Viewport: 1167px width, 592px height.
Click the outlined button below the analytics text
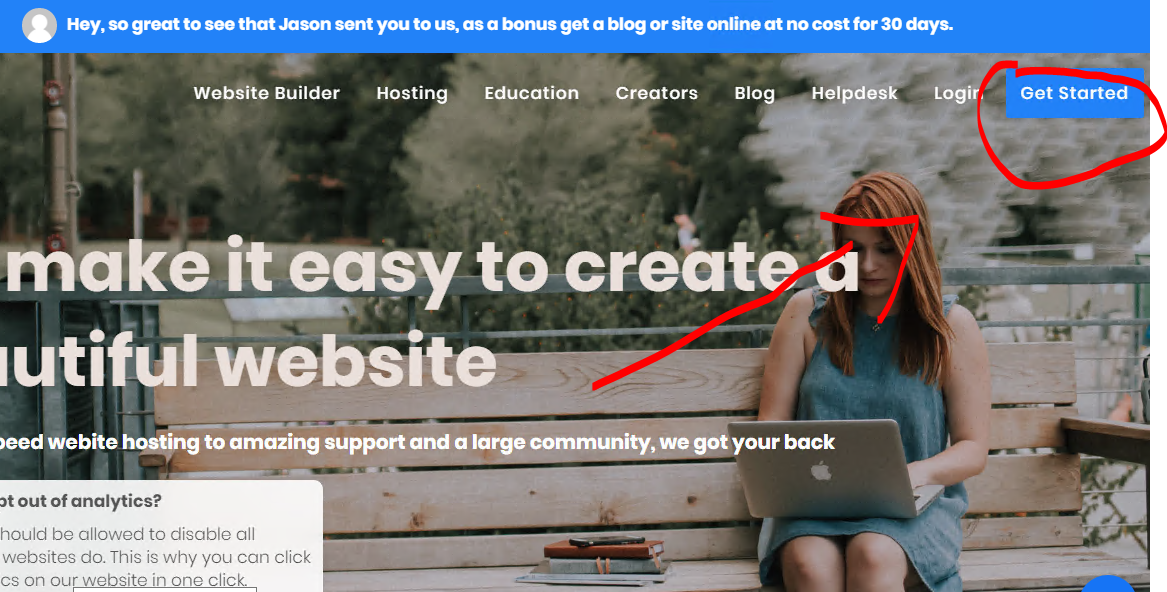(164, 589)
